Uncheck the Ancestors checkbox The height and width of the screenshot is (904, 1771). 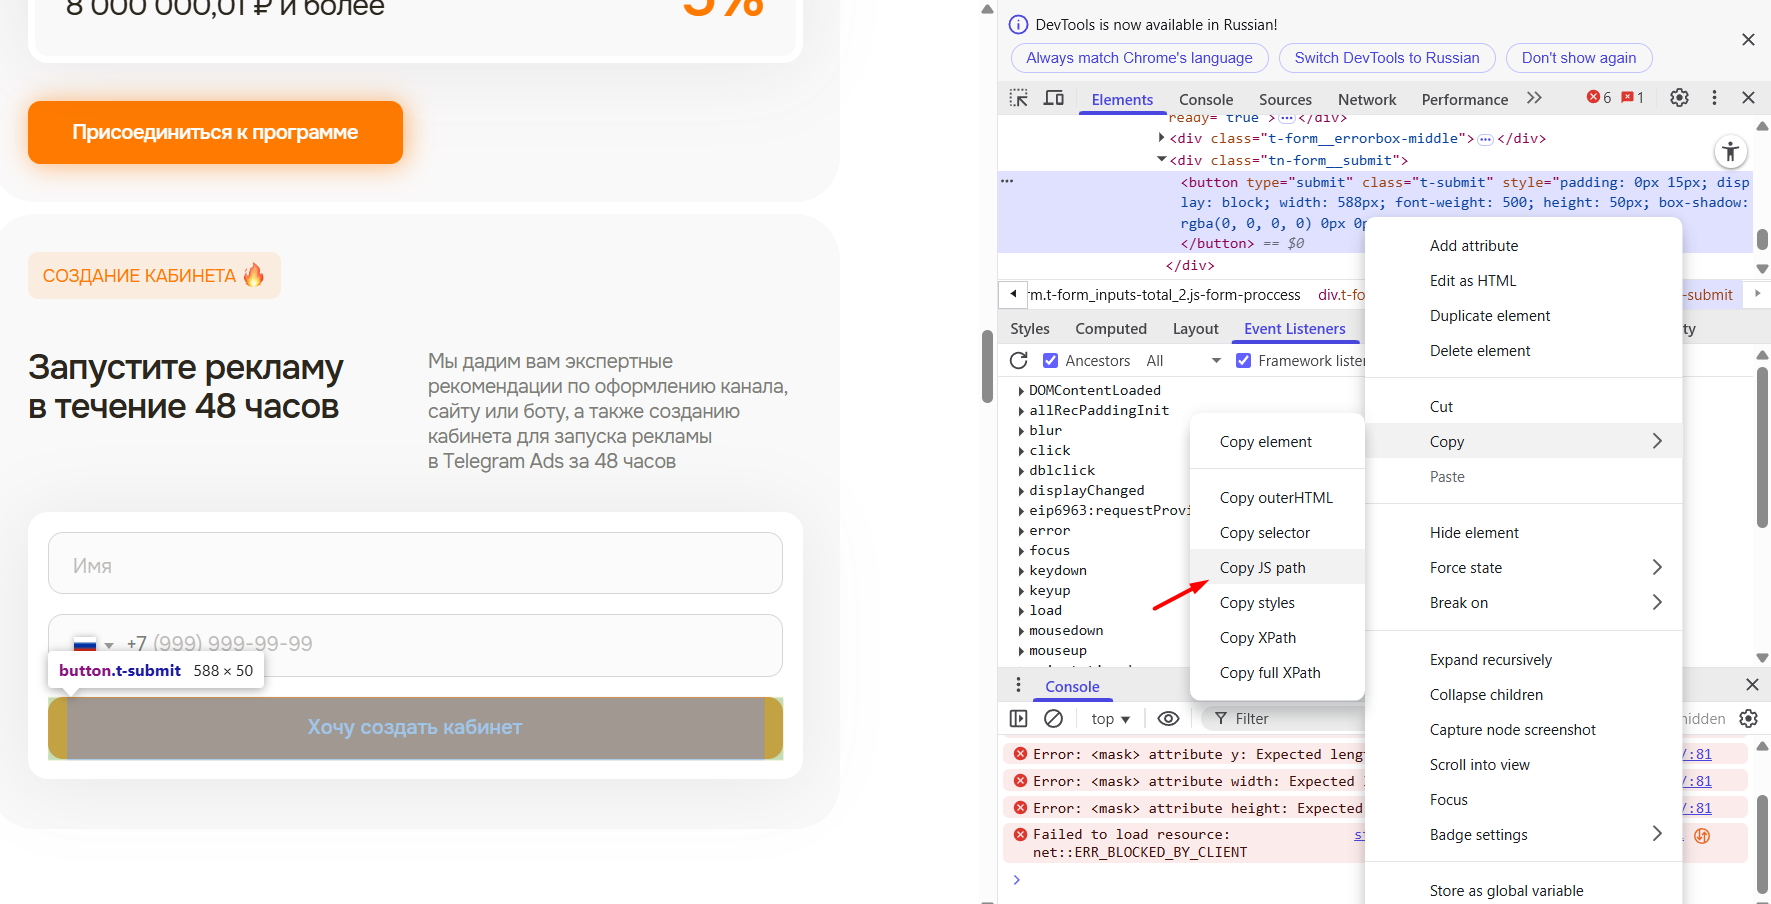pos(1050,361)
